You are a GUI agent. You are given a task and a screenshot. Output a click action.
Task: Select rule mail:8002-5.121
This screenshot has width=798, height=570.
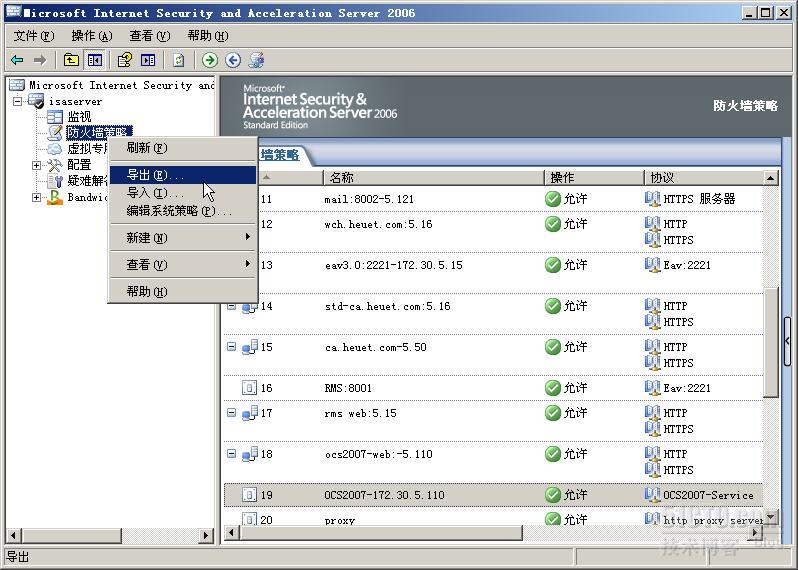pyautogui.click(x=369, y=199)
